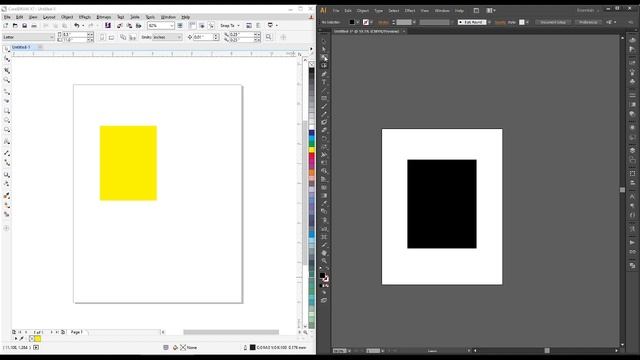Screen dimensions: 640x360
Task: Click the no-color swatch atop CorelDRAW palette
Action: coord(312,64)
